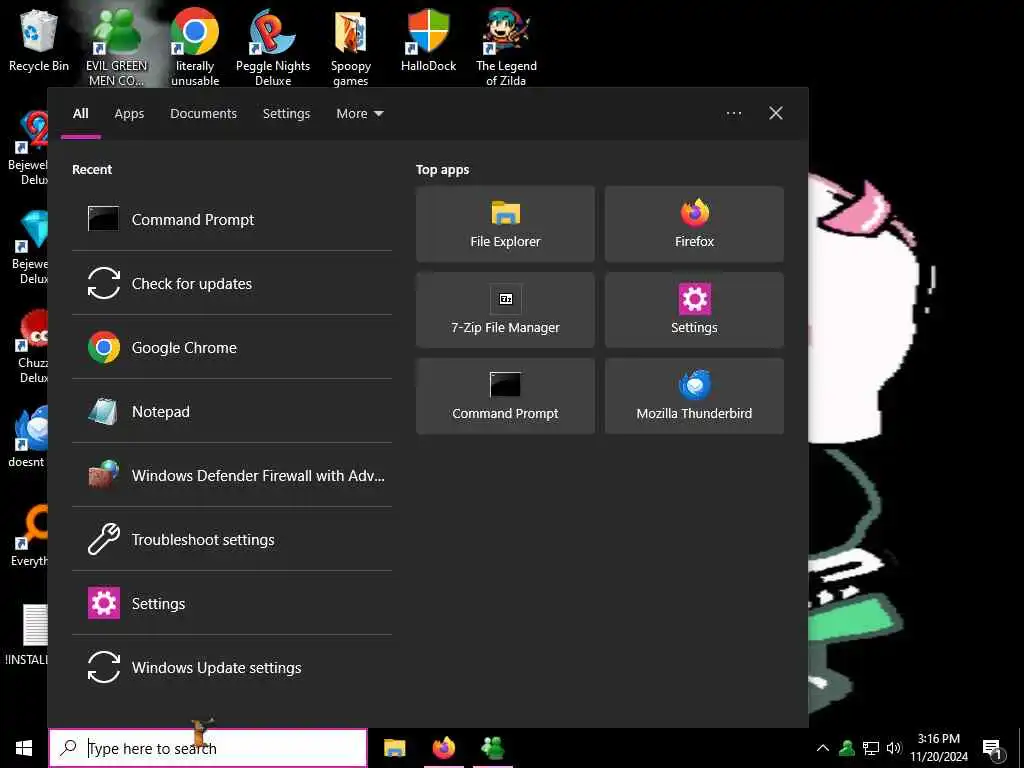Select the All search tab
1024x768 pixels.
tap(81, 114)
